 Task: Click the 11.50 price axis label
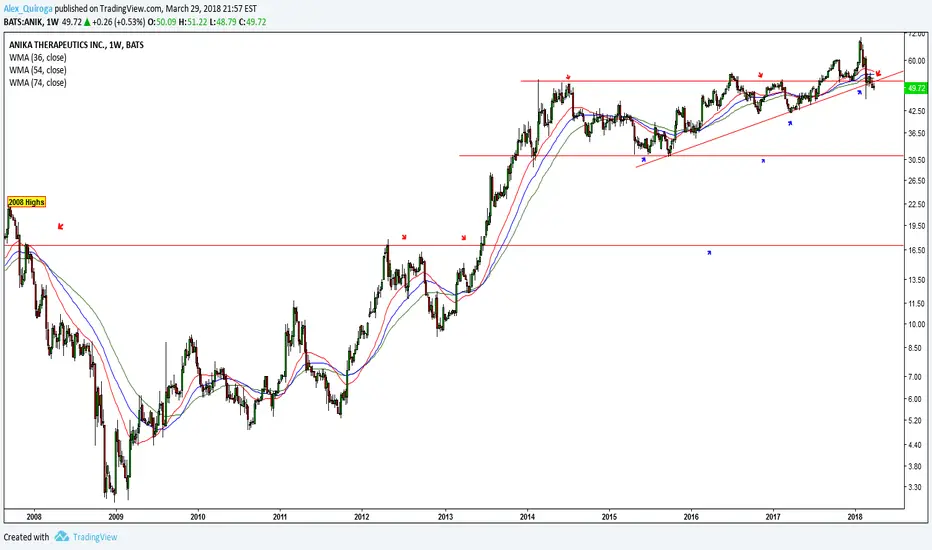(917, 304)
